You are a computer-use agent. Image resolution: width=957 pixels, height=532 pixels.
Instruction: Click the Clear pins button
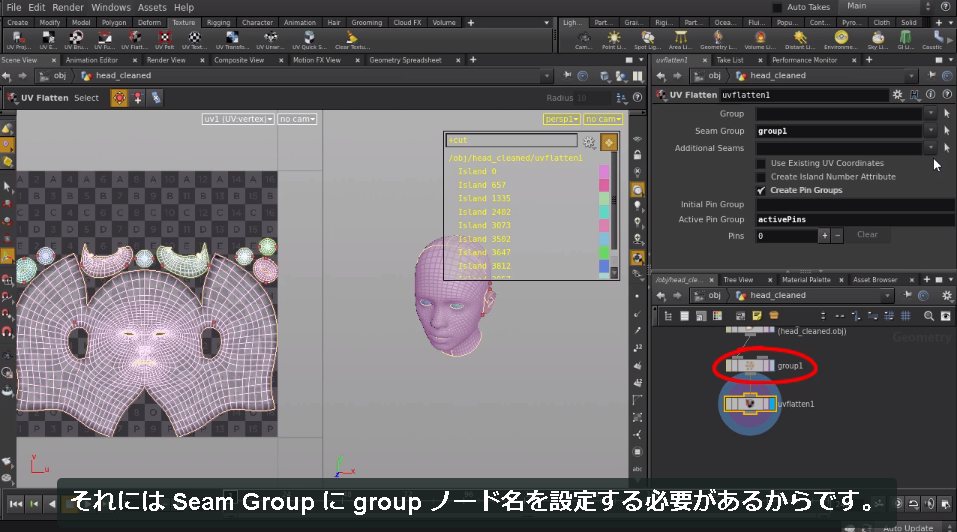pyautogui.click(x=867, y=235)
